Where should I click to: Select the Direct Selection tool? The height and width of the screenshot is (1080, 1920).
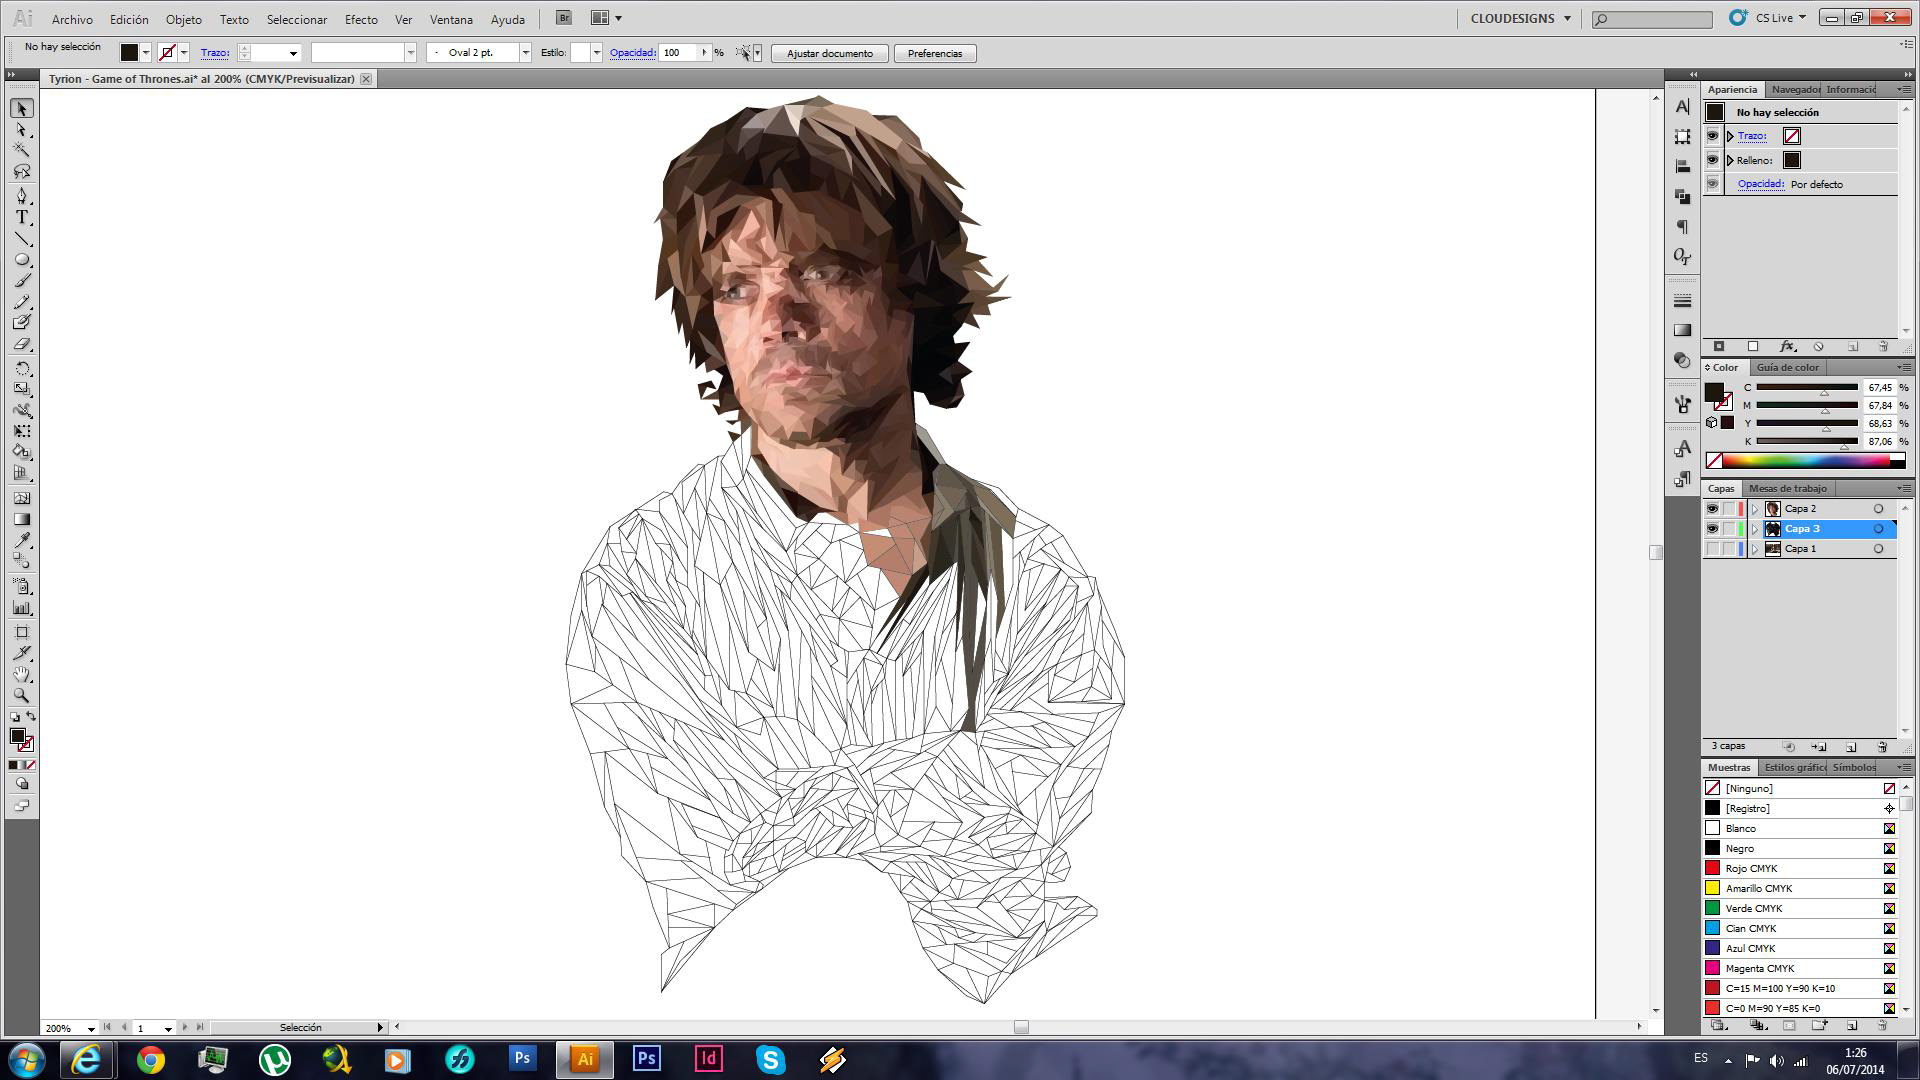coord(22,129)
